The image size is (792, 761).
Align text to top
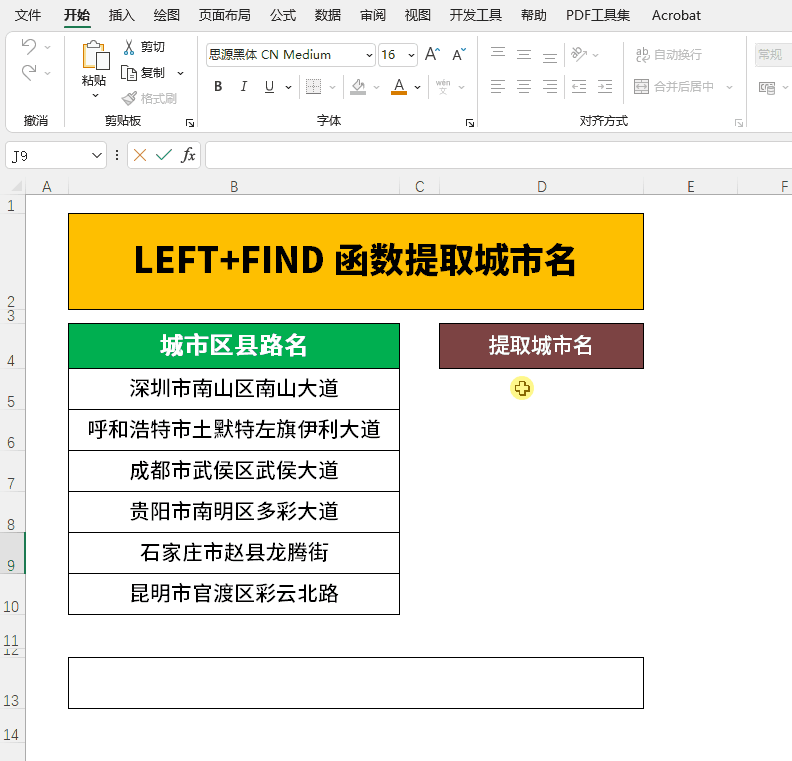point(498,54)
